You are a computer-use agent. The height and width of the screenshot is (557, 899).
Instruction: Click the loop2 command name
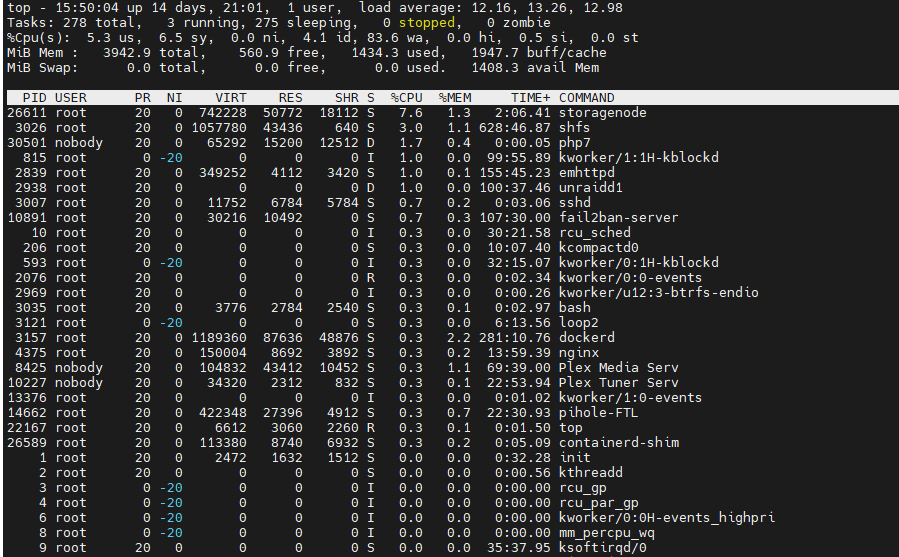coord(579,322)
